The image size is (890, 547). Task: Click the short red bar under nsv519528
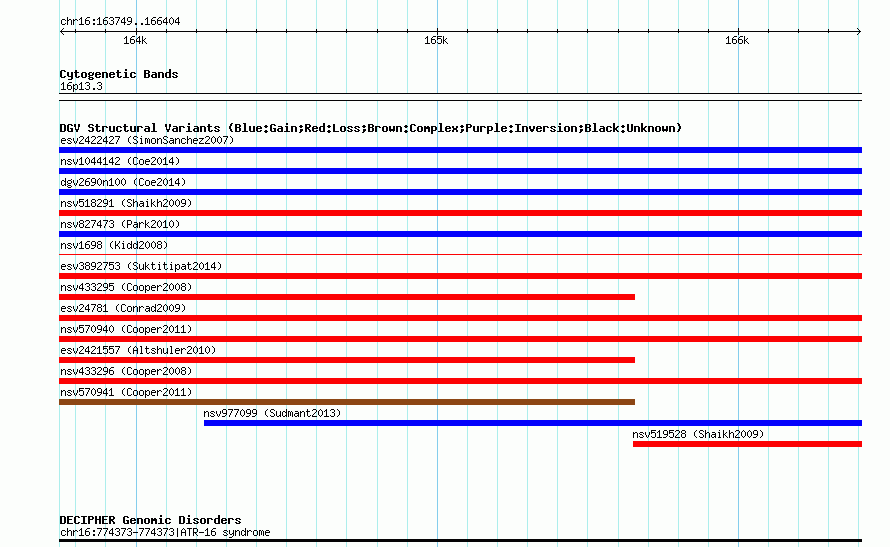(x=748, y=444)
